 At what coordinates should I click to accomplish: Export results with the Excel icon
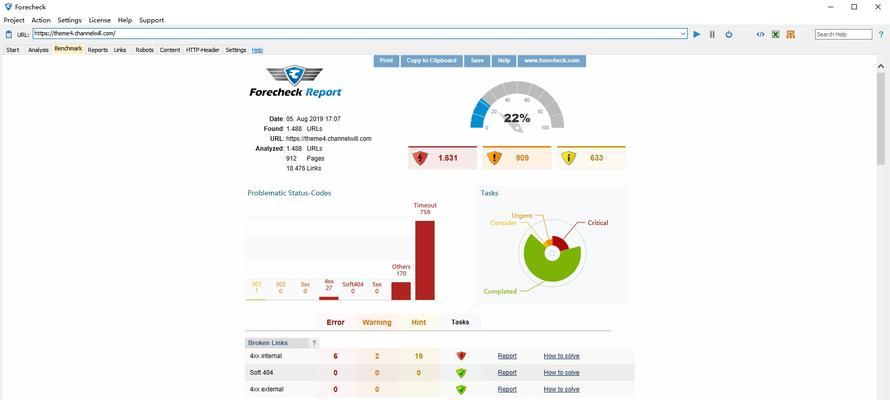click(775, 34)
